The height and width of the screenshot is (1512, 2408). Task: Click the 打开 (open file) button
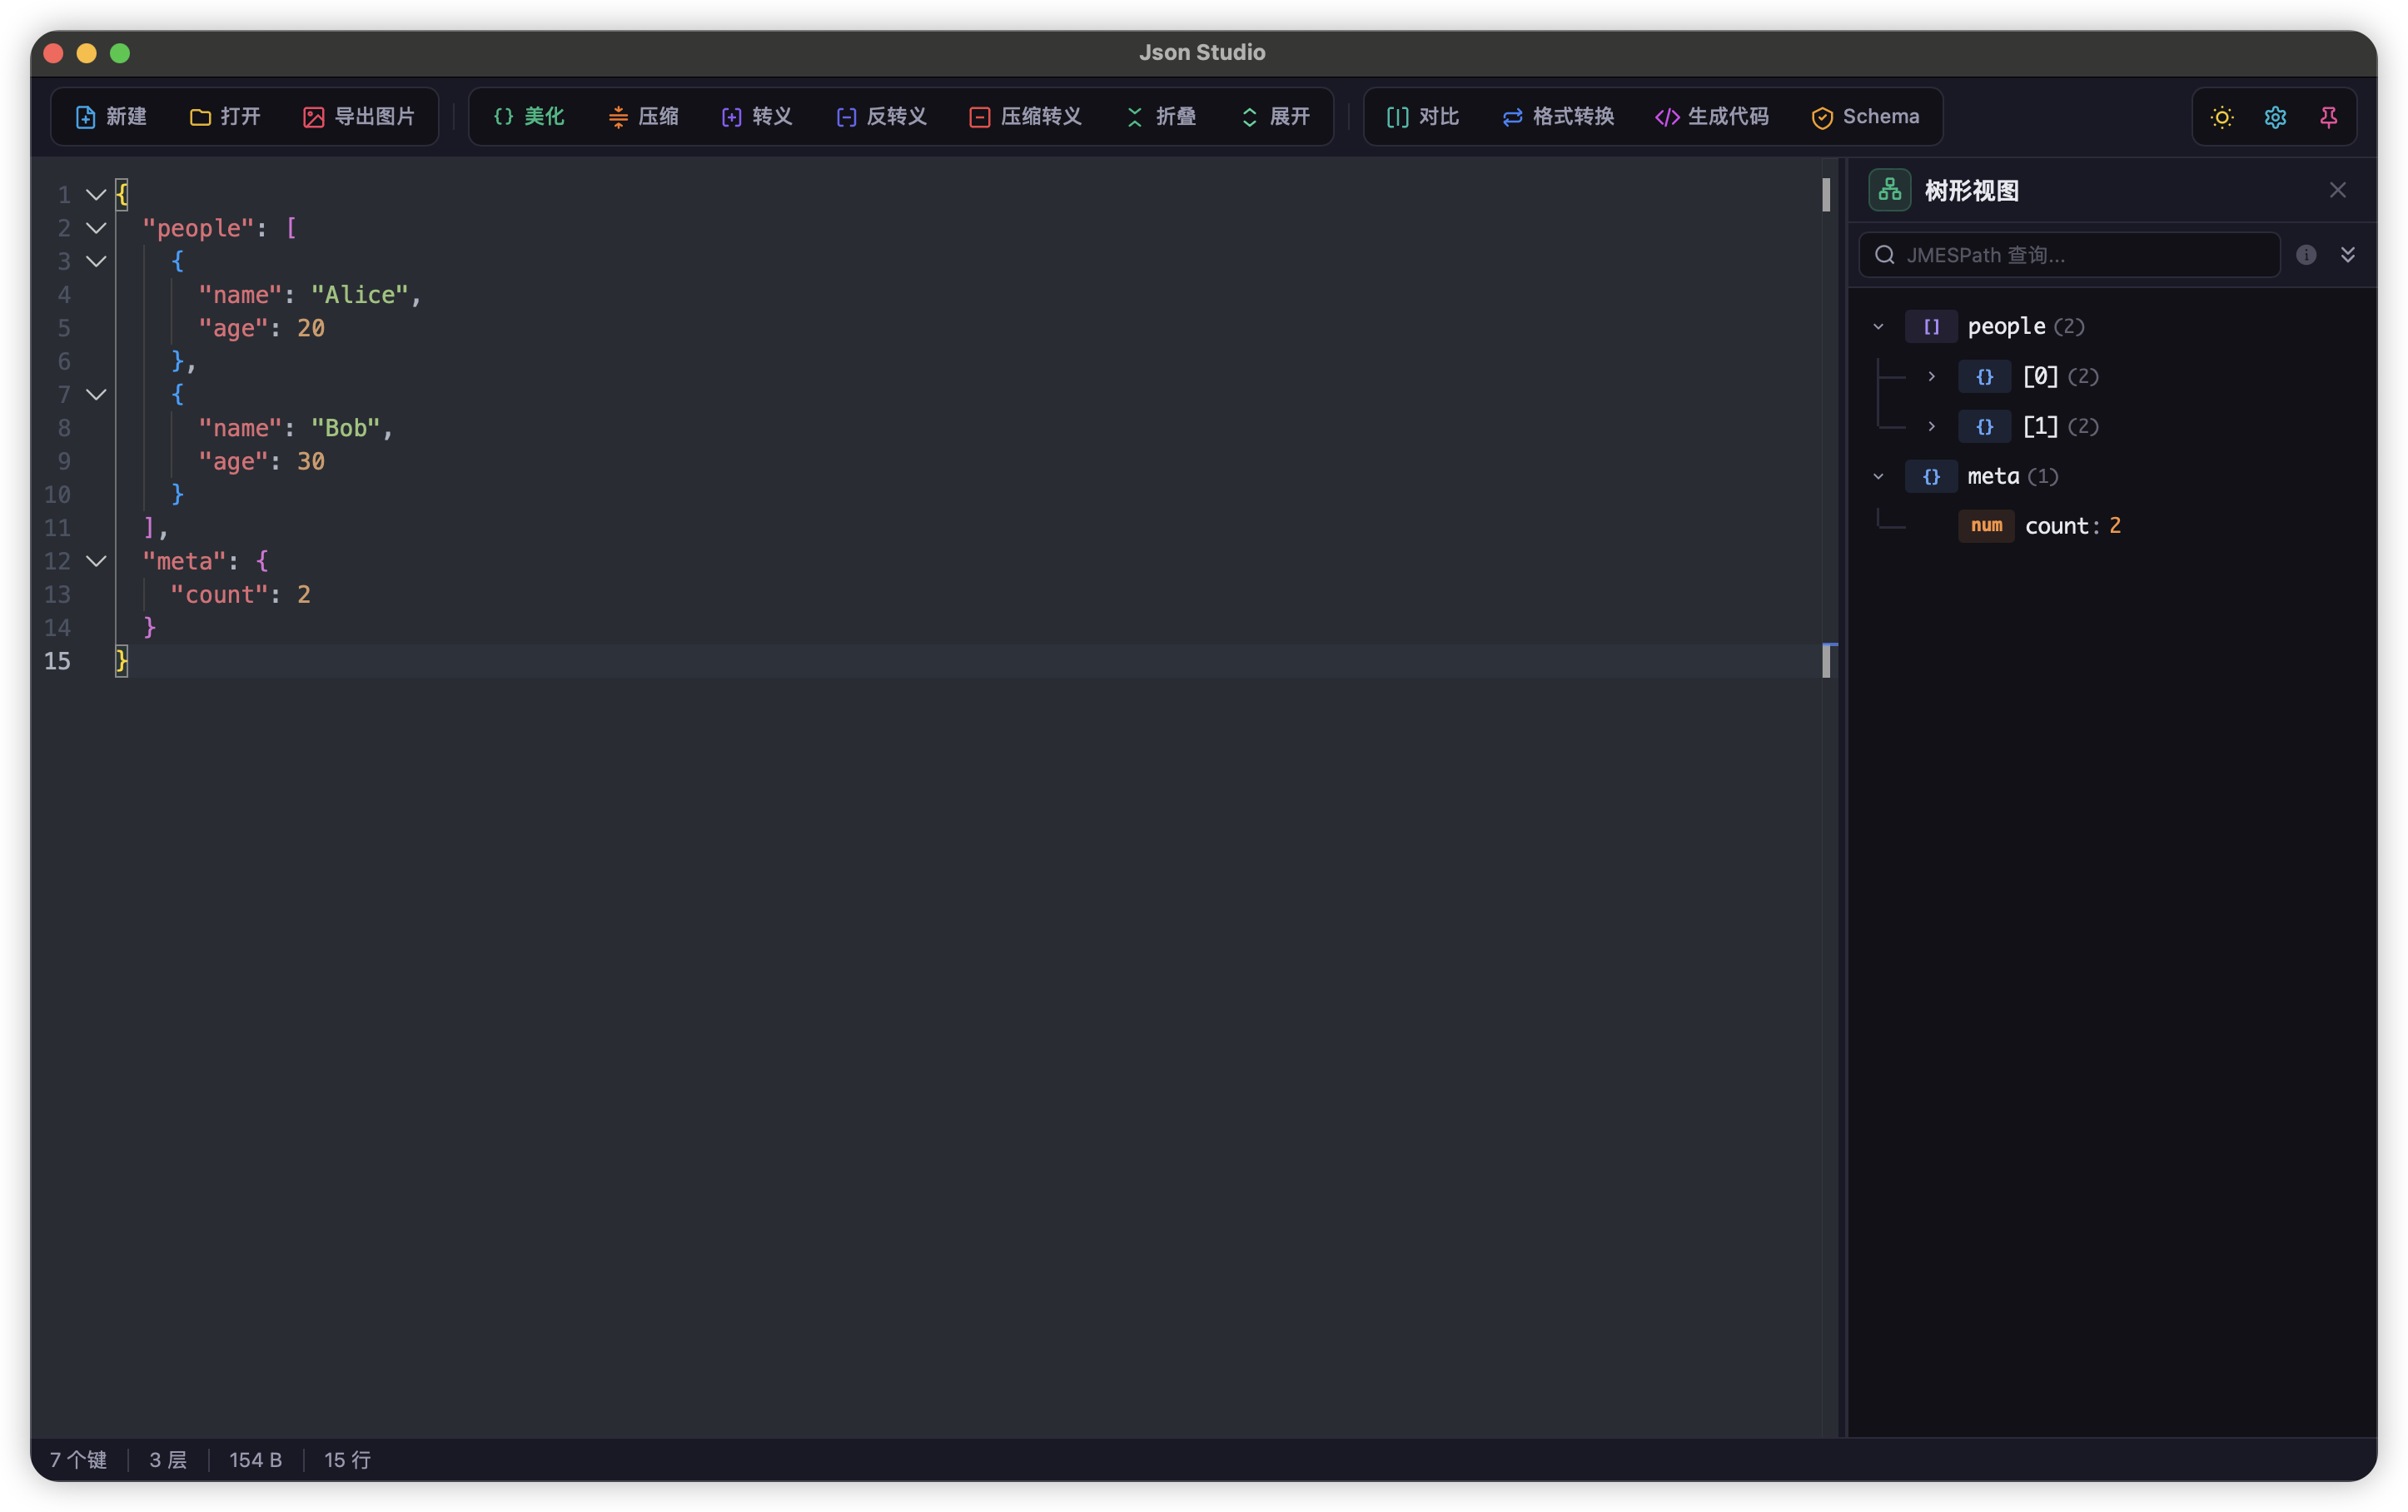click(x=225, y=116)
